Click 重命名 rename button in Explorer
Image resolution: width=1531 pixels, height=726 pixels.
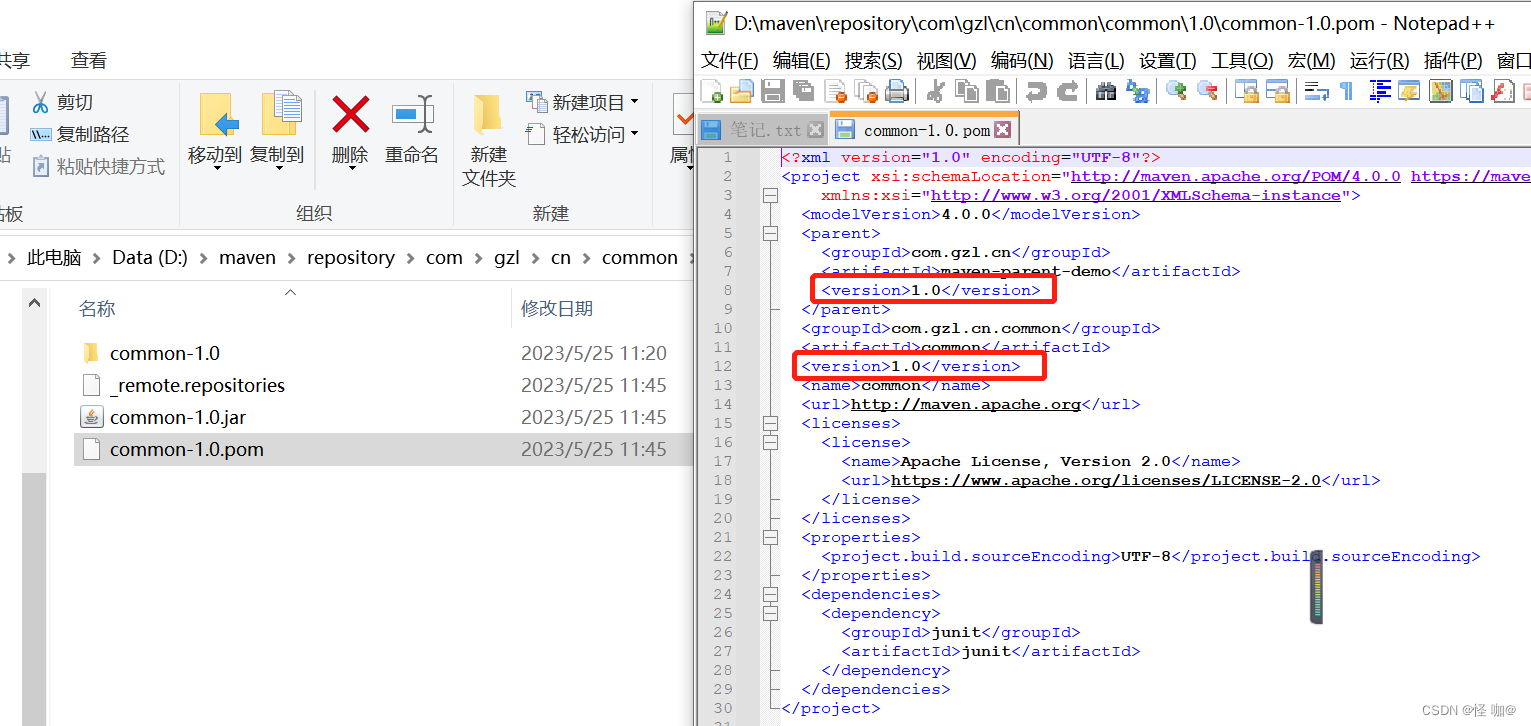point(412,130)
